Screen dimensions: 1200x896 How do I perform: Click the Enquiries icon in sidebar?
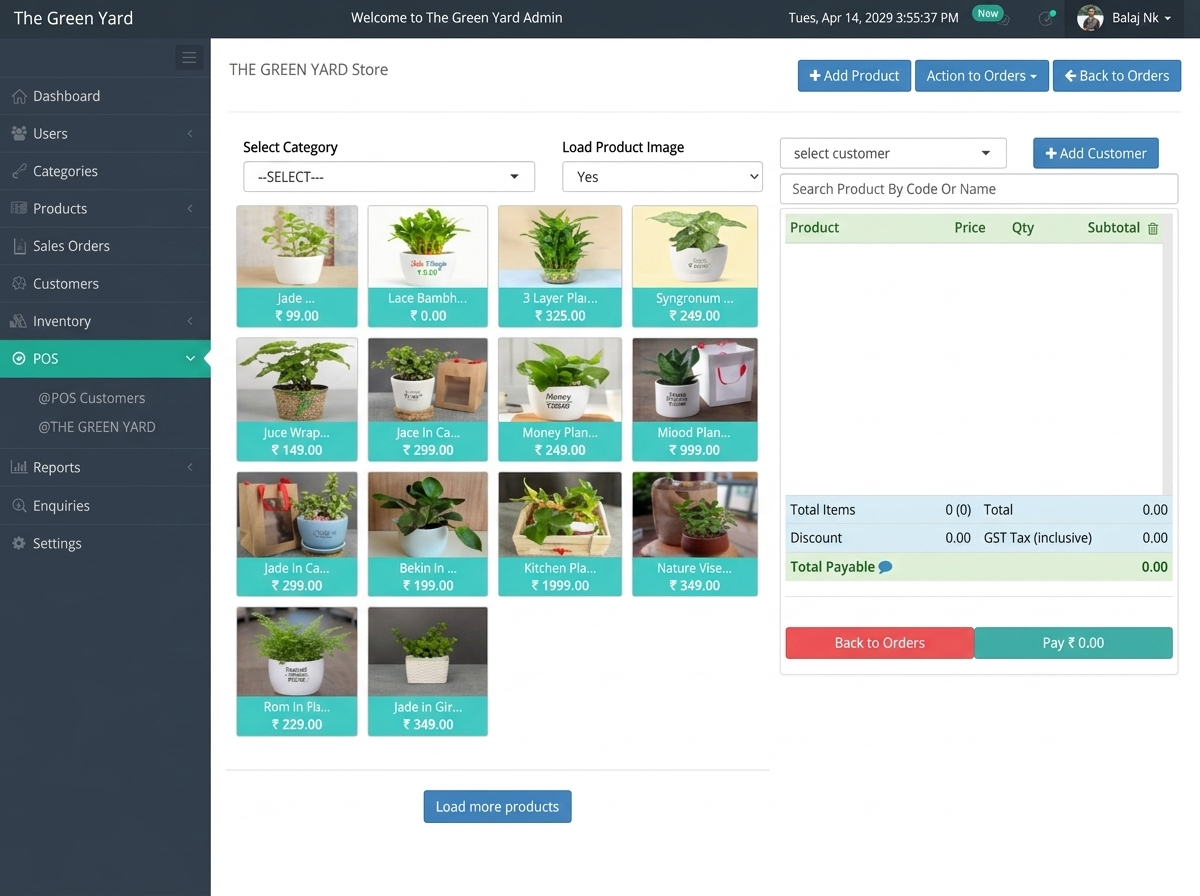point(19,506)
